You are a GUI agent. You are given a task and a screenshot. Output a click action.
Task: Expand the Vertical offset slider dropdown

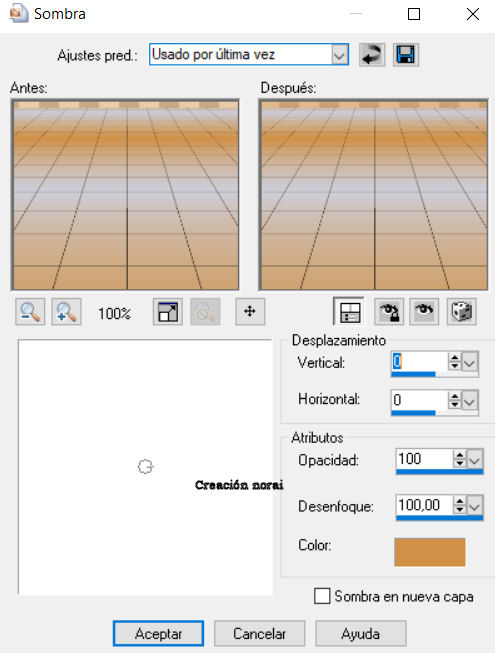click(x=470, y=362)
